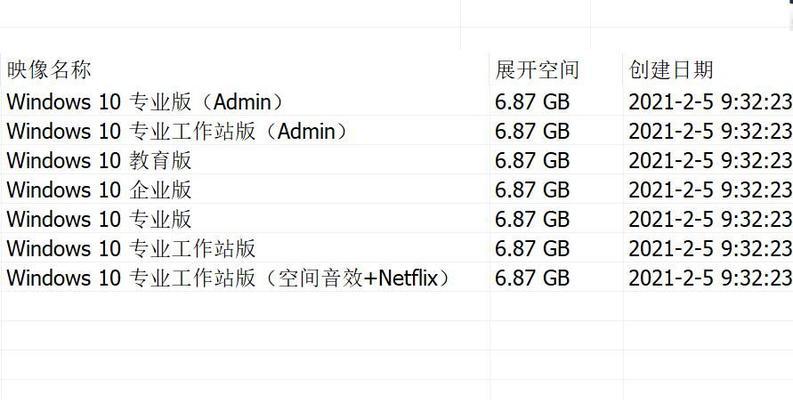Select the 展开空间 column header
This screenshot has height=400, width=793.
pos(537,69)
